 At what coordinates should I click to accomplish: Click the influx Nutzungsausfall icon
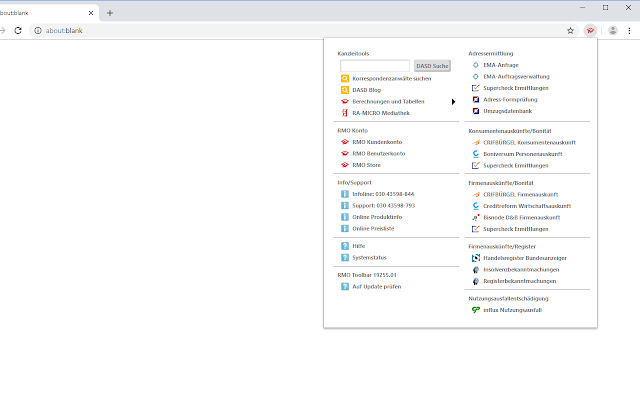pos(476,310)
